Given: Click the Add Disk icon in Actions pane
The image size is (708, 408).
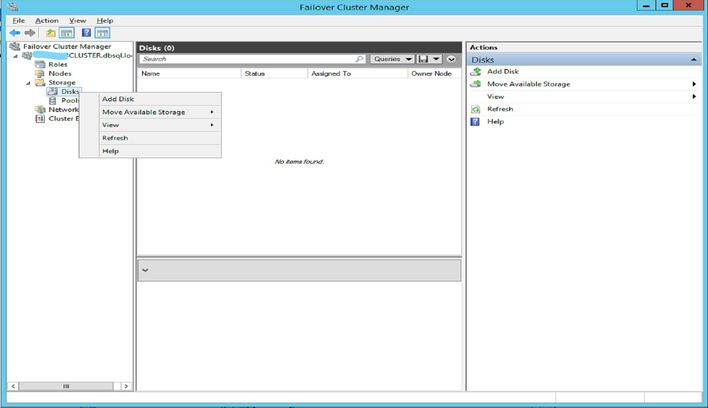Looking at the screenshot, I should point(475,71).
